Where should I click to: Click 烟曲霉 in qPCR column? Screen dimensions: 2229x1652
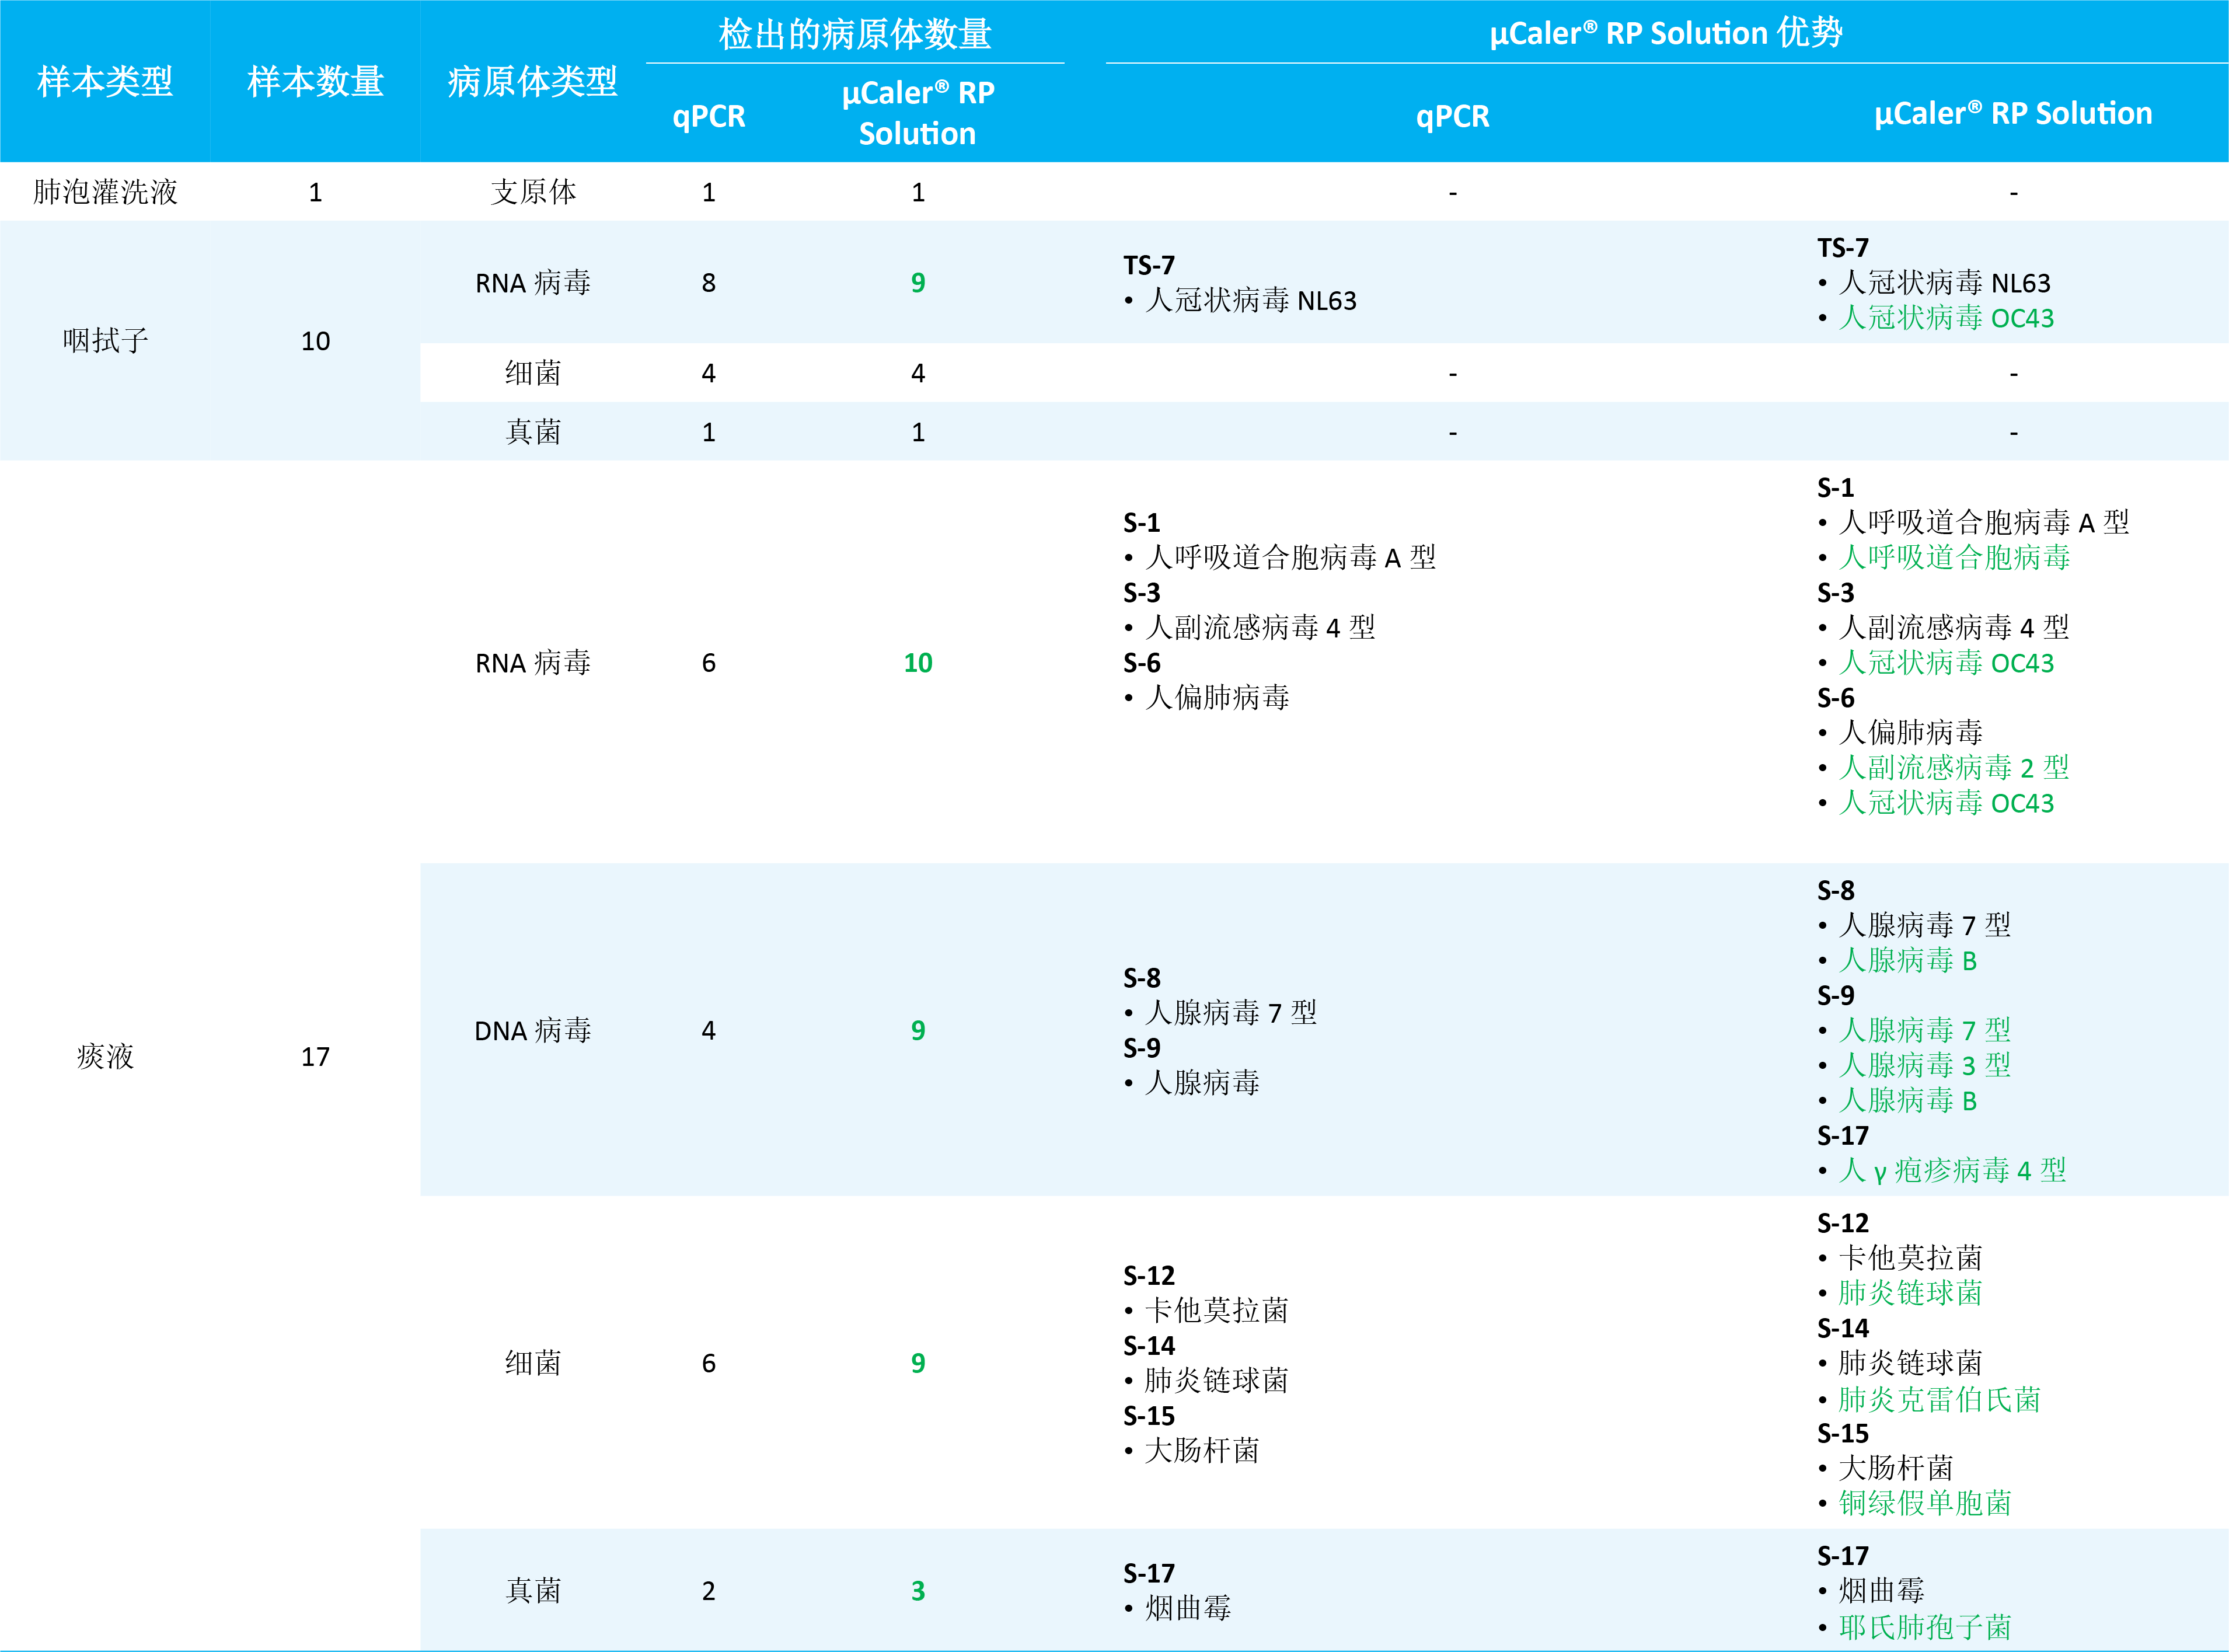[1188, 1608]
